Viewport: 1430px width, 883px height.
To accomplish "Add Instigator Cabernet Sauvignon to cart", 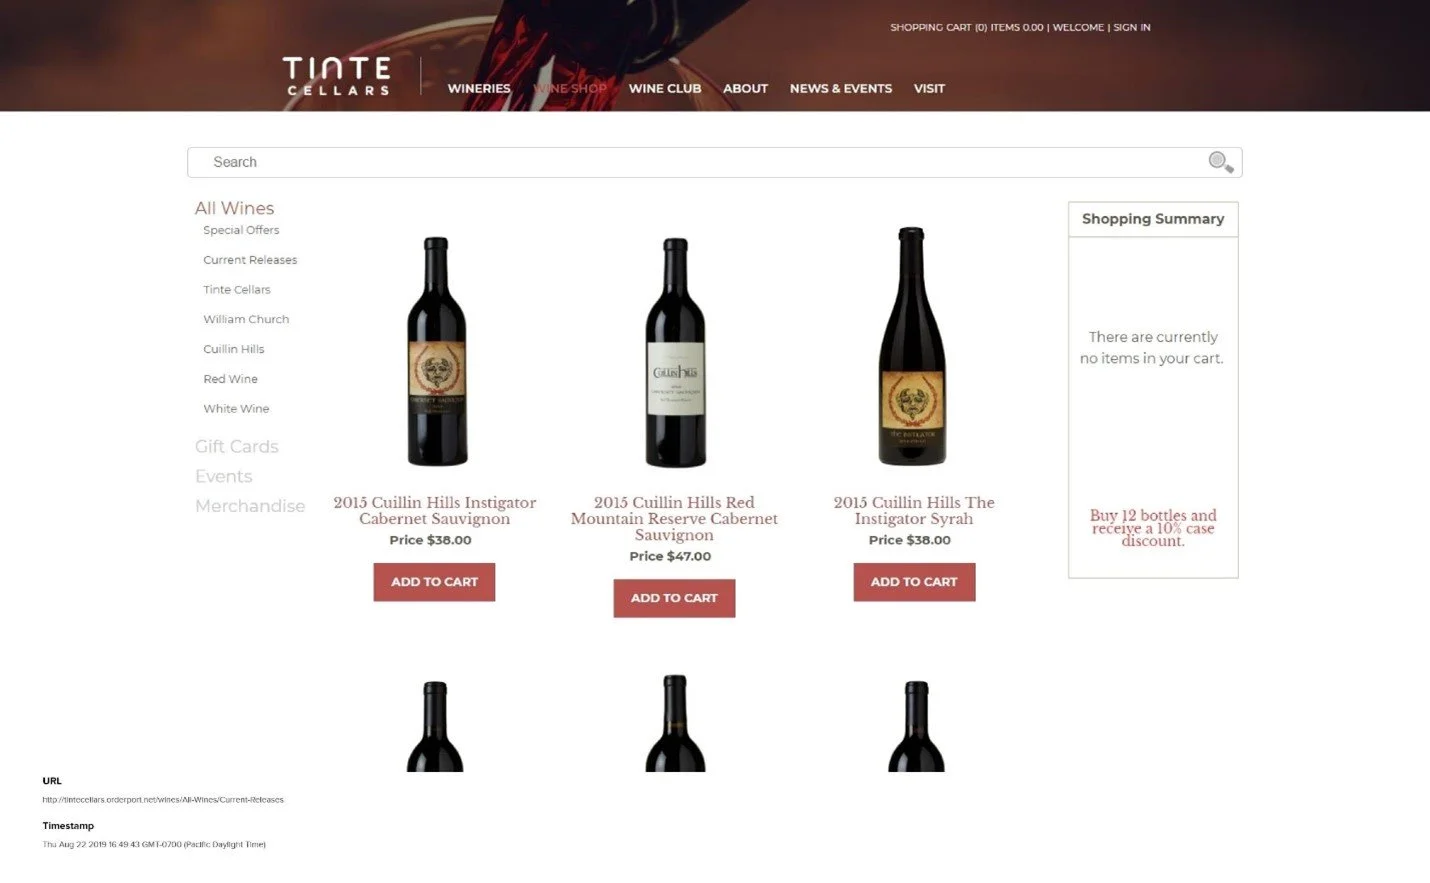I will pos(434,582).
